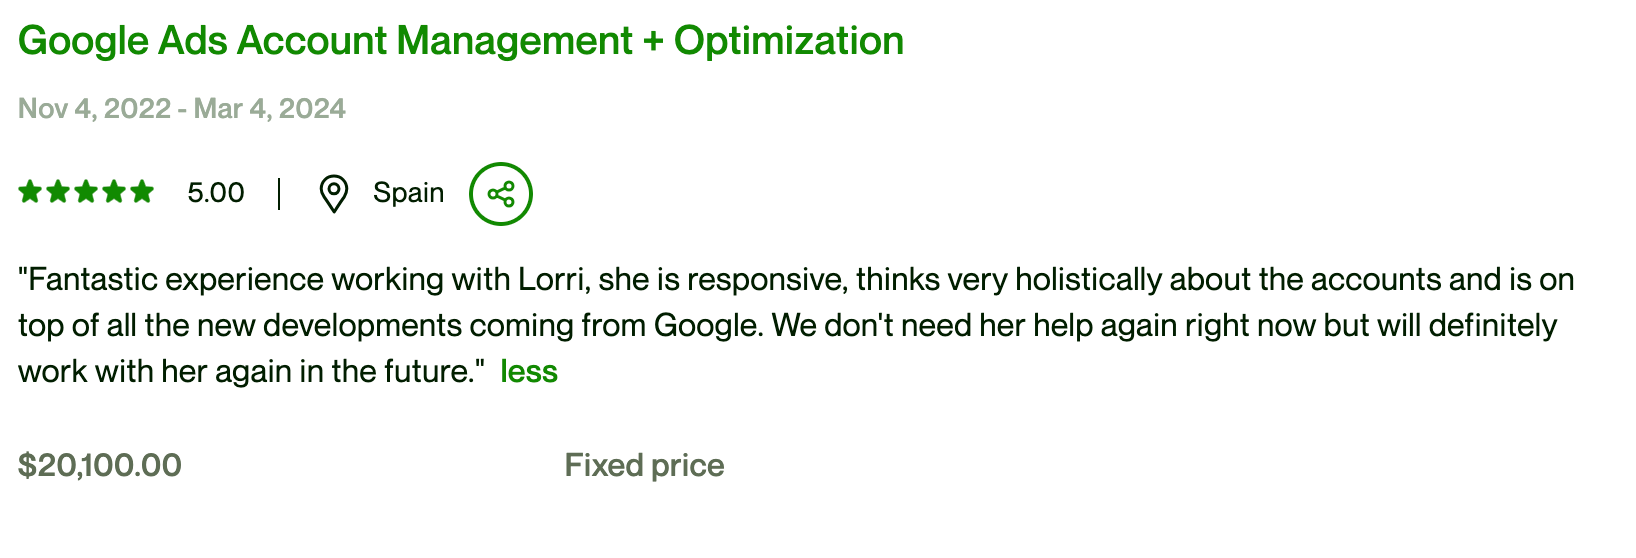Screen dimensions: 1636x558
Task: Click the 5.00 rating score
Action: tap(216, 193)
